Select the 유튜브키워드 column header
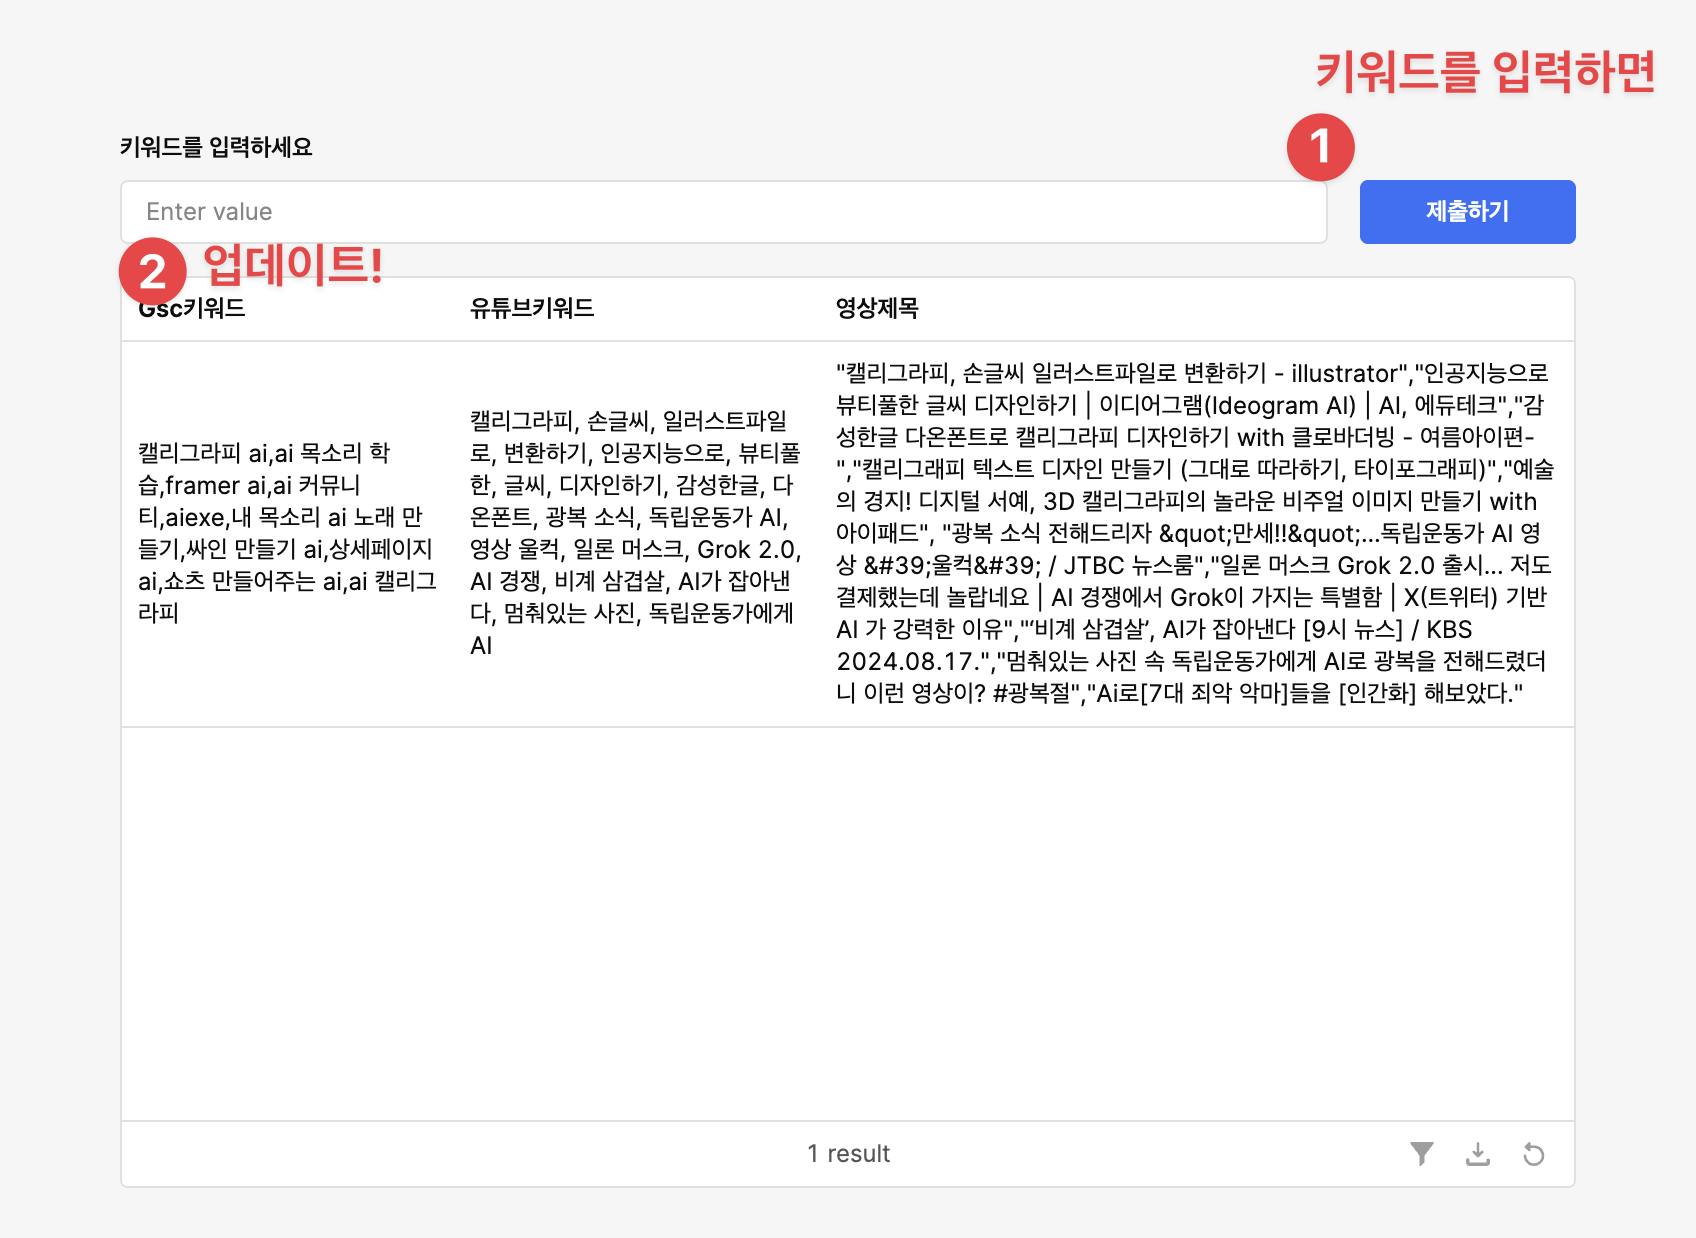 click(x=532, y=309)
